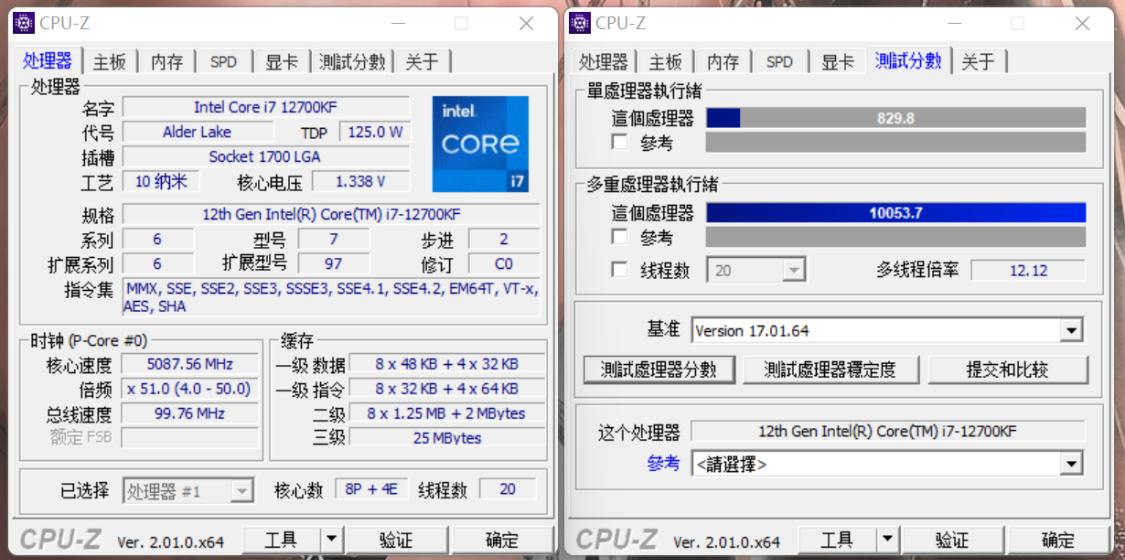Screen dimensions: 1125x560
Task: Click the 线程数 value 20 in left window
Action: [507, 490]
